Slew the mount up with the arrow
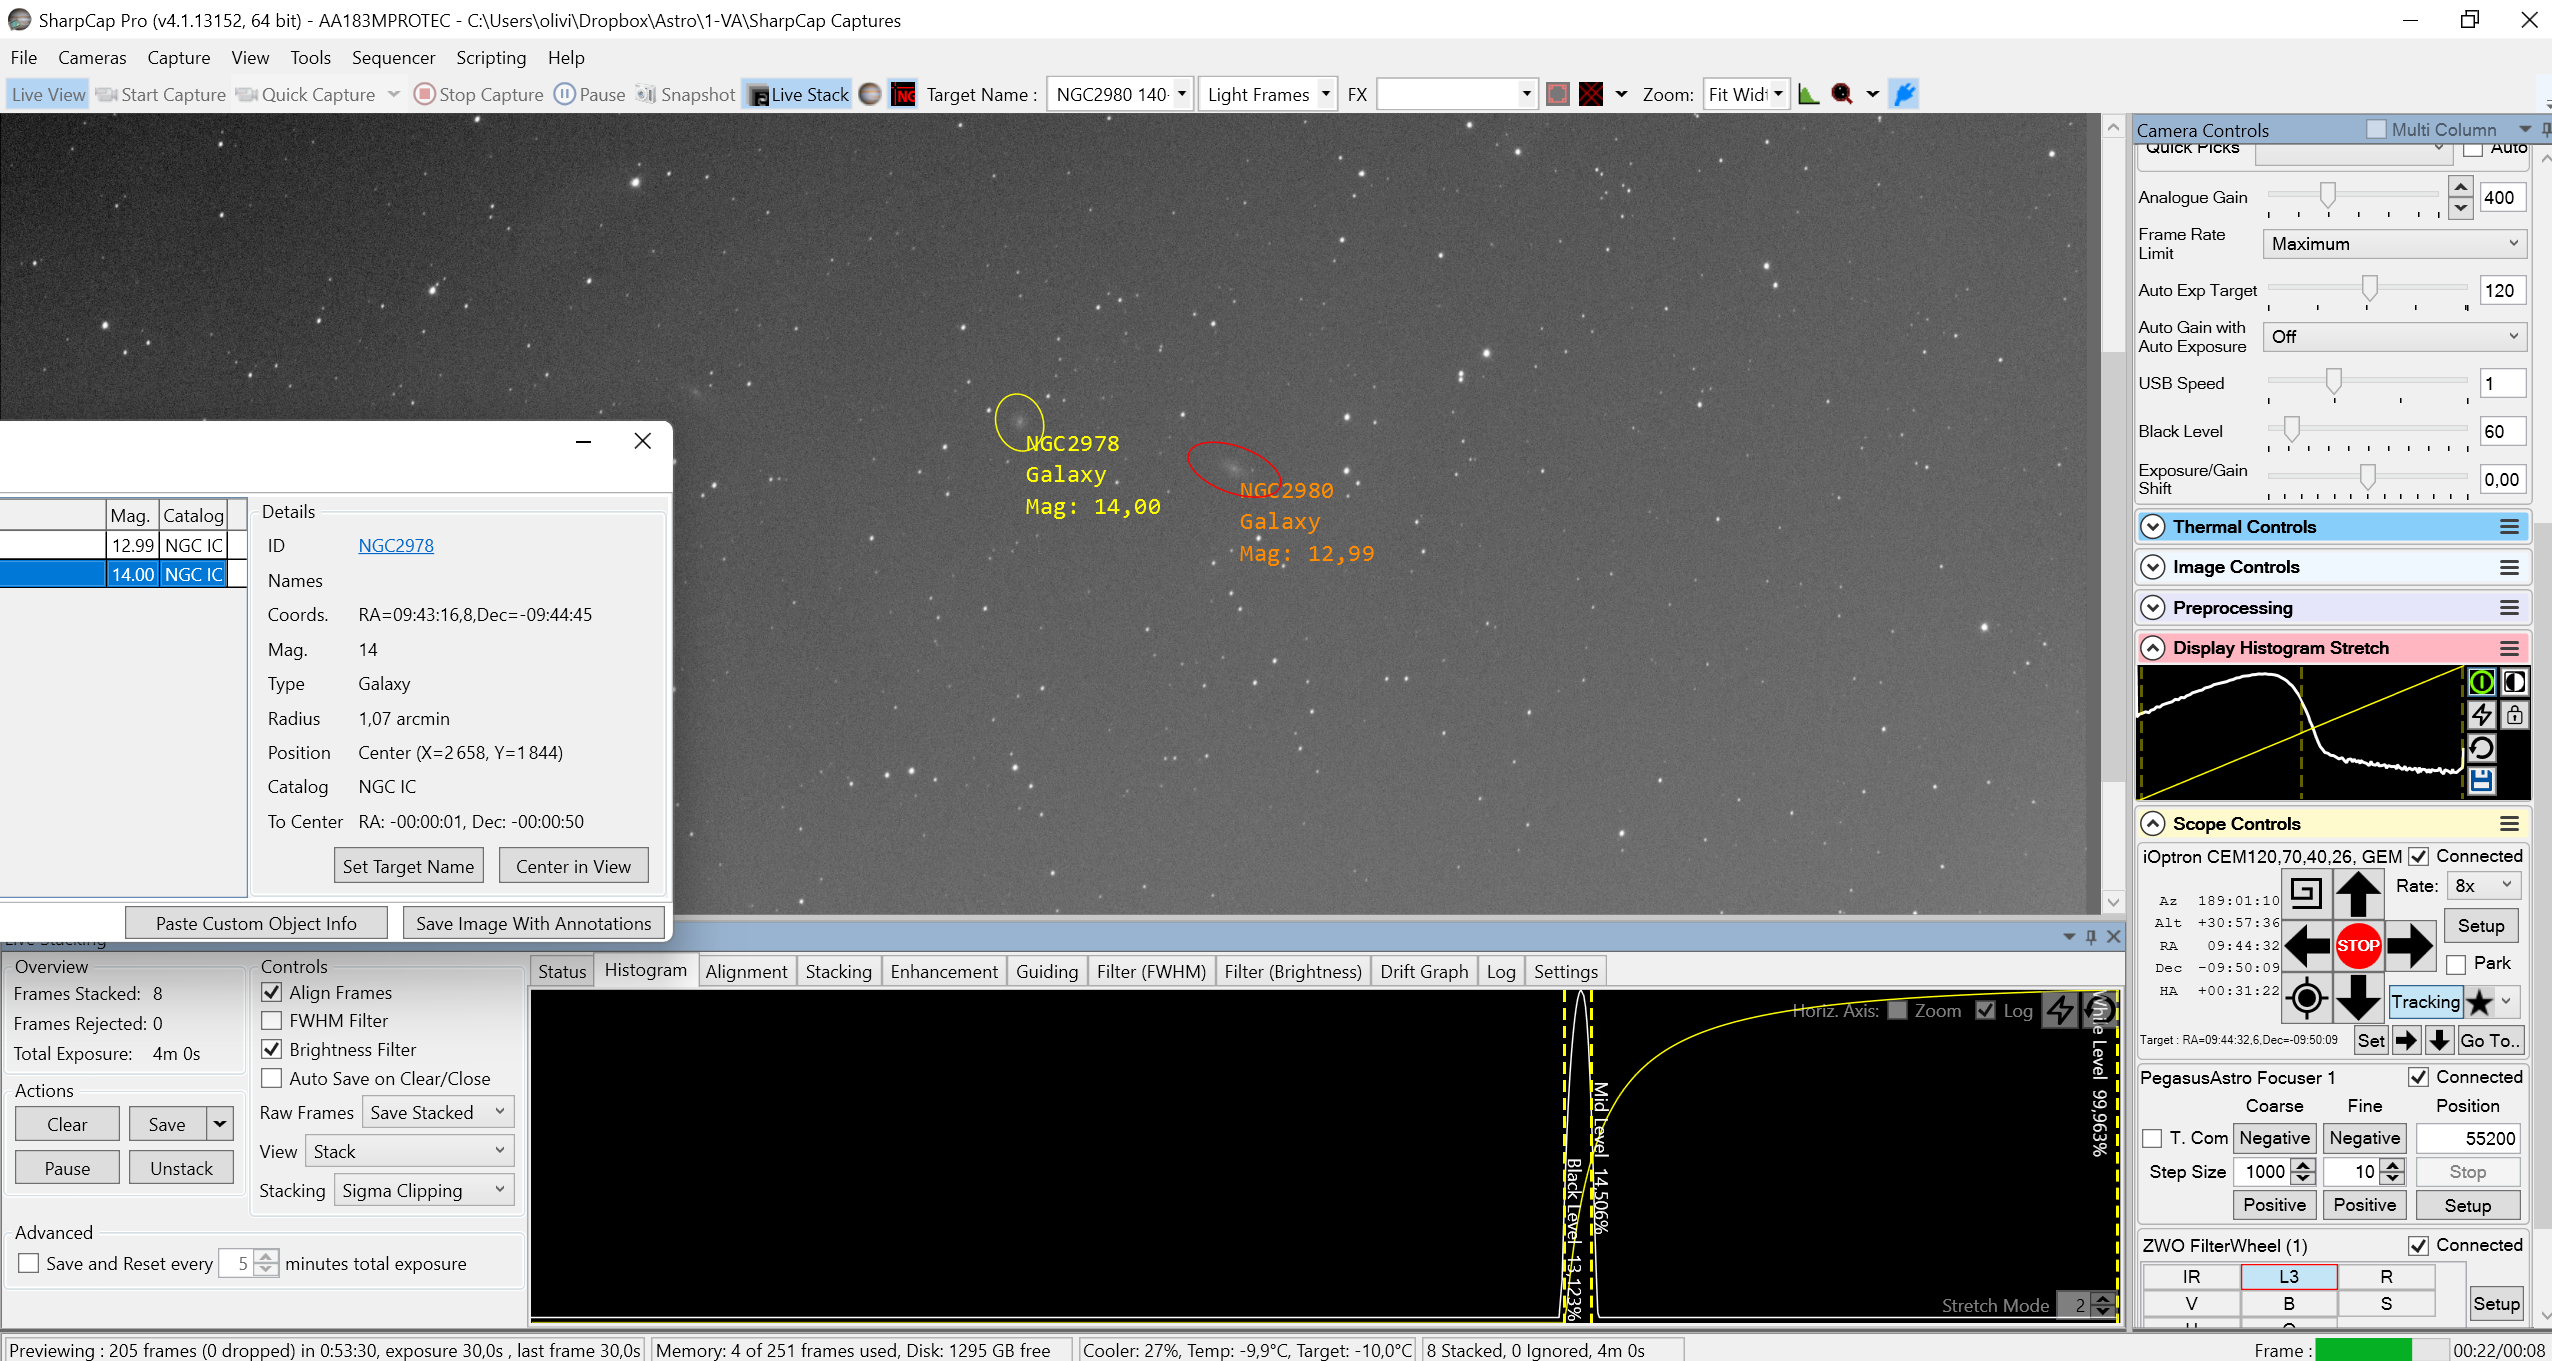2552x1361 pixels. pos(2357,893)
